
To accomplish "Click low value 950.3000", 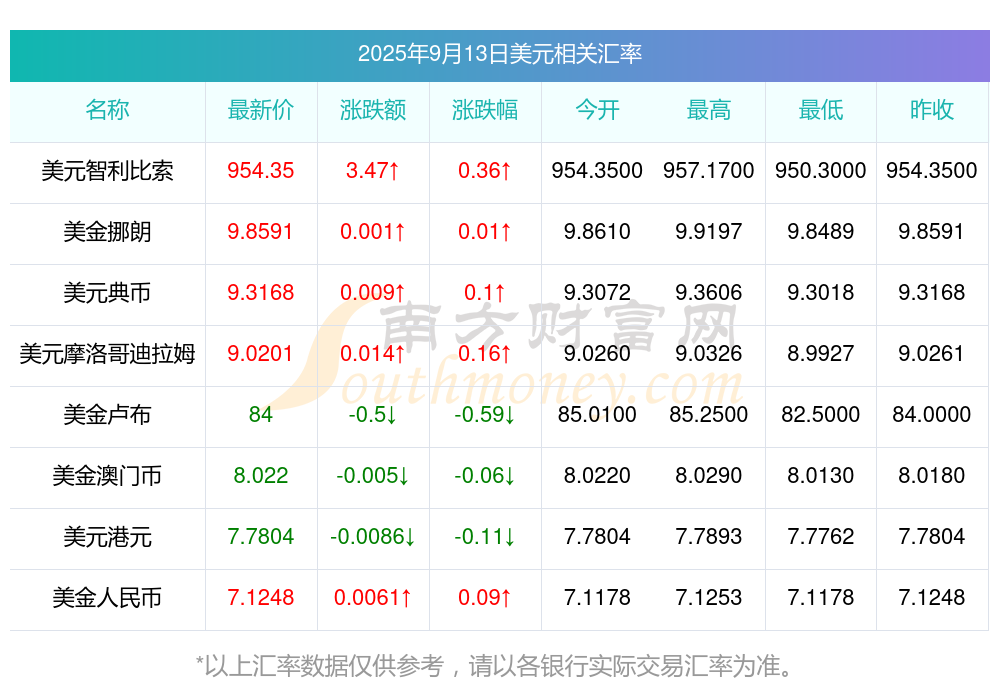I will 821,170.
